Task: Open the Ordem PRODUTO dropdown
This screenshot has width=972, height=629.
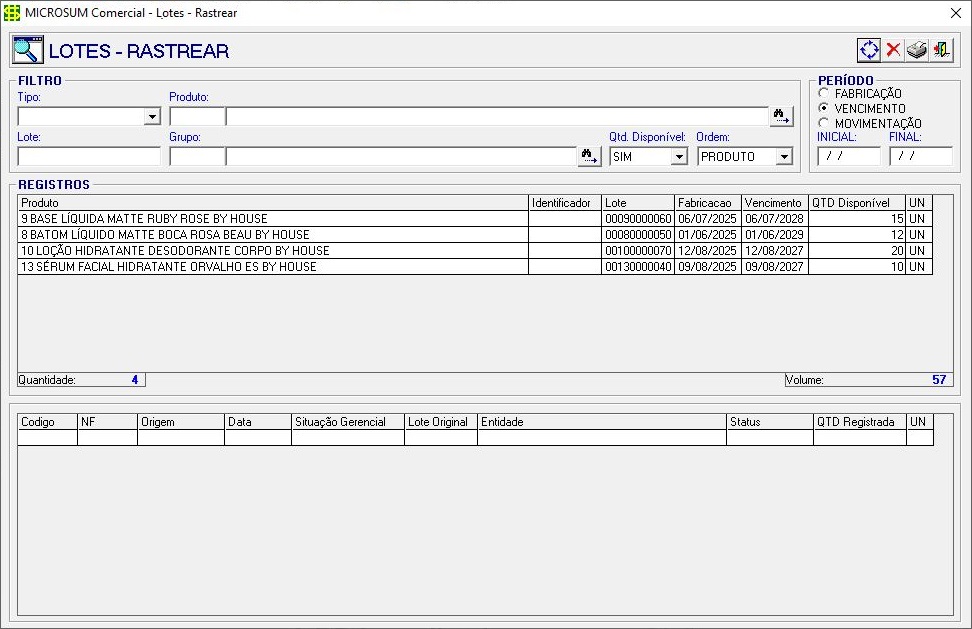Action: tap(784, 157)
